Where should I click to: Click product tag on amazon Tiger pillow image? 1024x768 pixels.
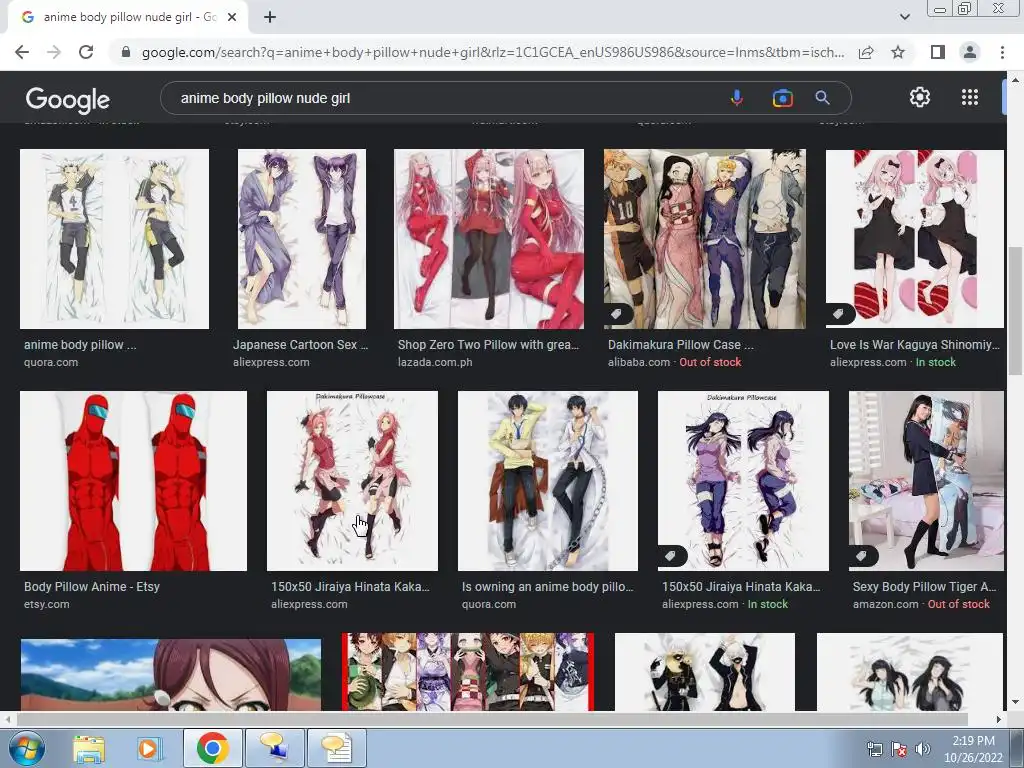point(861,556)
